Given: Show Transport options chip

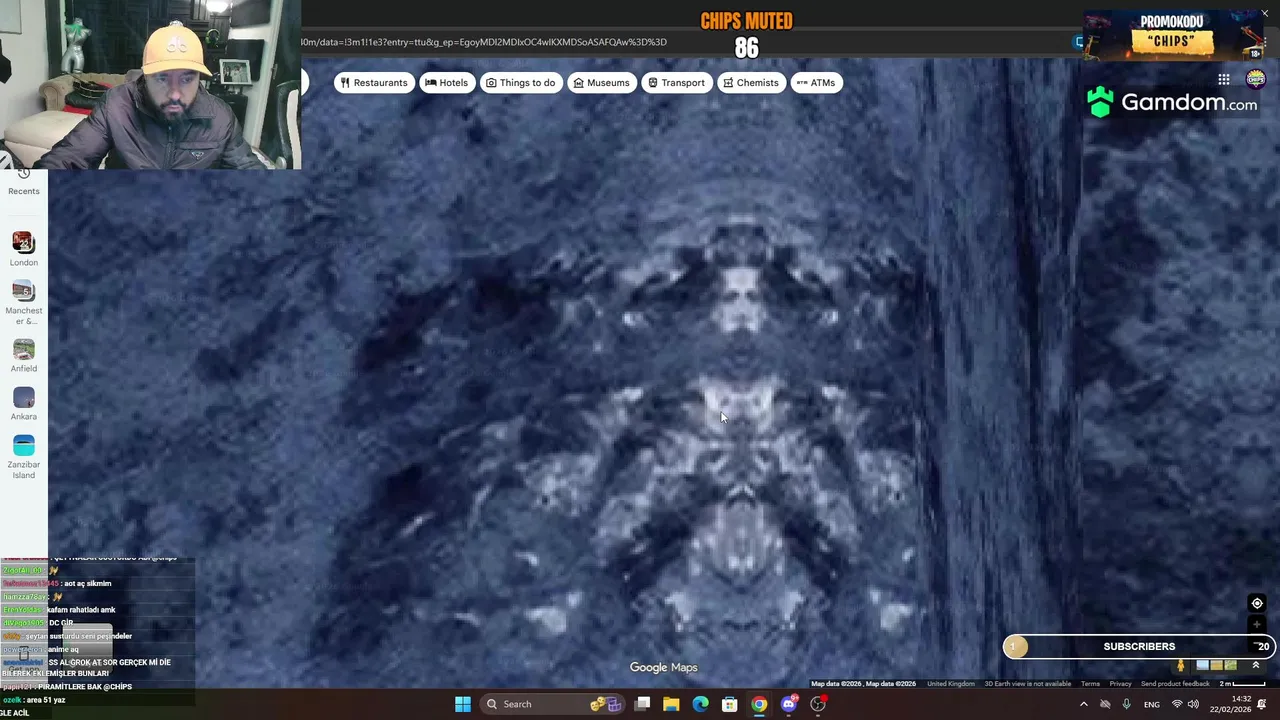Looking at the screenshot, I should click(676, 83).
